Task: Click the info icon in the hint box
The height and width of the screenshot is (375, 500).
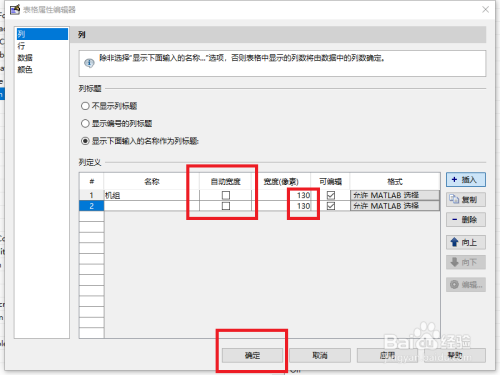Action: tap(89, 63)
